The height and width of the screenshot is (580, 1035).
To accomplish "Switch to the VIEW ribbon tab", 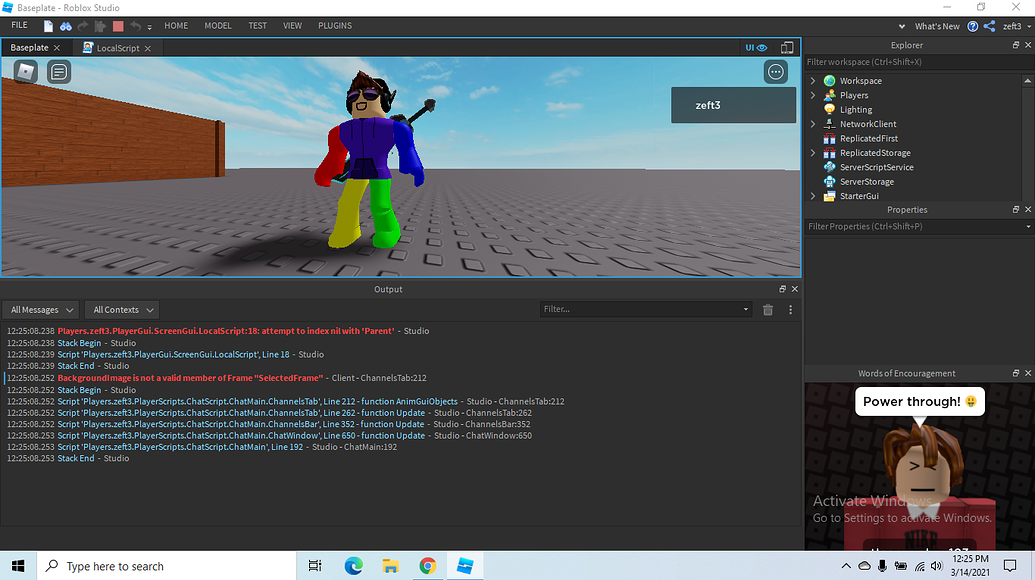I will [292, 26].
